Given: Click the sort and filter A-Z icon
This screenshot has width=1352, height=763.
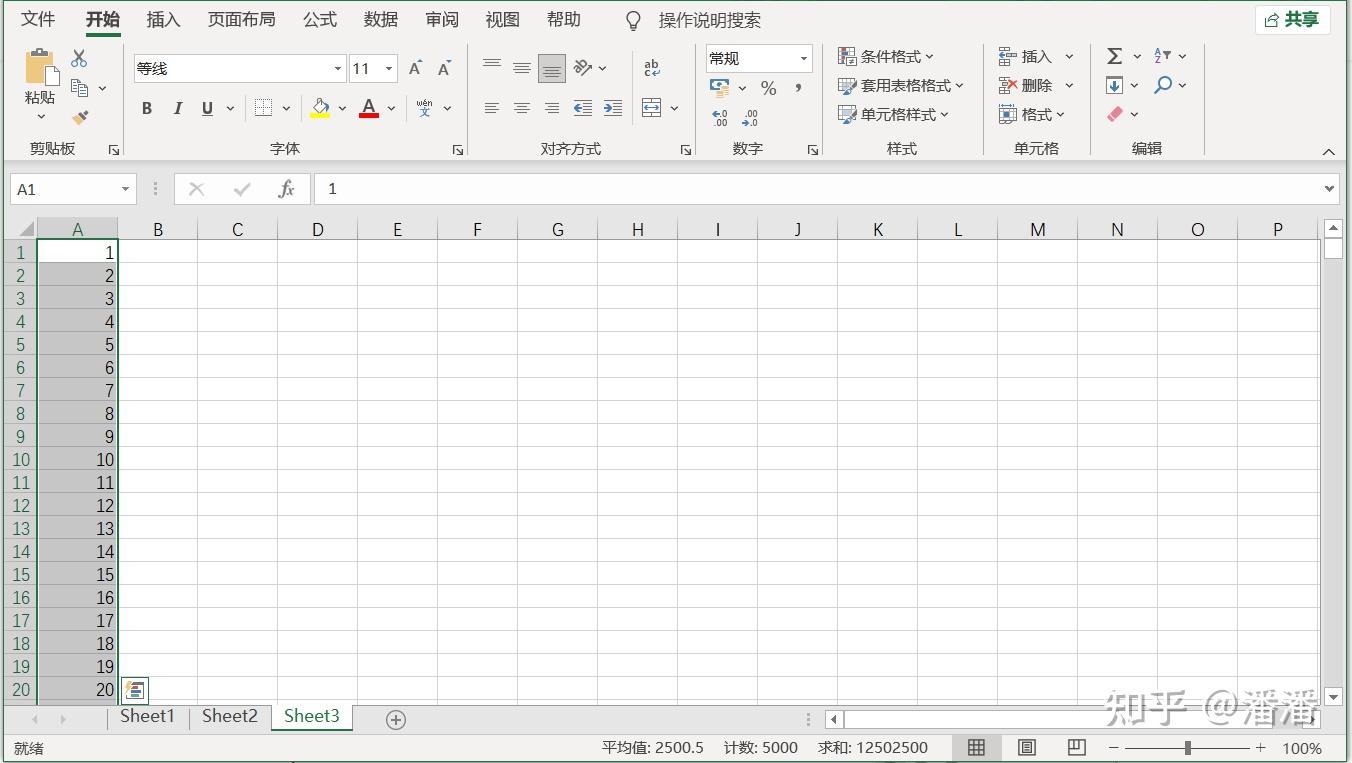Looking at the screenshot, I should [1162, 56].
